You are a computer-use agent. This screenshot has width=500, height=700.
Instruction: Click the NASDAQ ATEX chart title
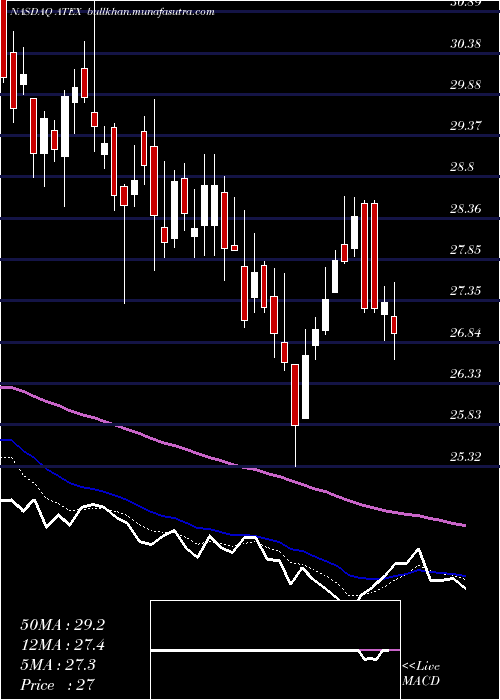tap(45, 12)
